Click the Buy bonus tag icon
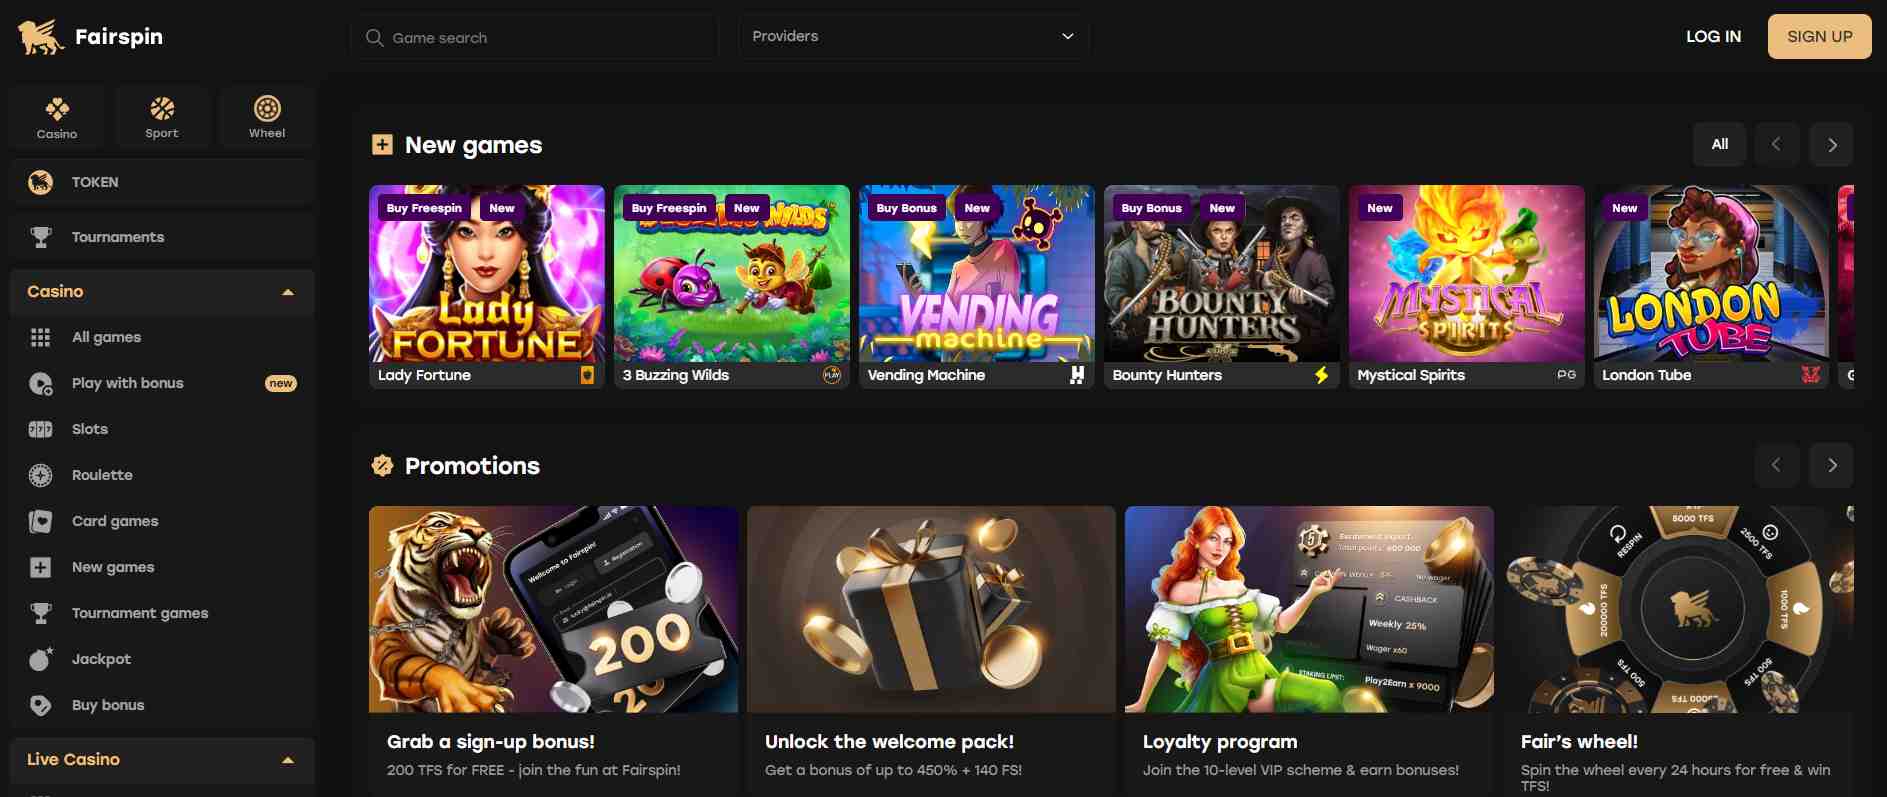Viewport: 1887px width, 797px height. coord(40,705)
